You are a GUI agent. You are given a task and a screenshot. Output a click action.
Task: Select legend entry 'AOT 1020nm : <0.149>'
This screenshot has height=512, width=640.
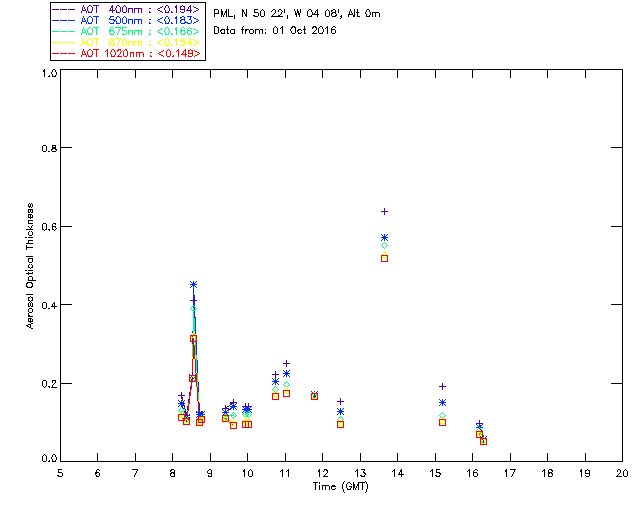(126, 53)
